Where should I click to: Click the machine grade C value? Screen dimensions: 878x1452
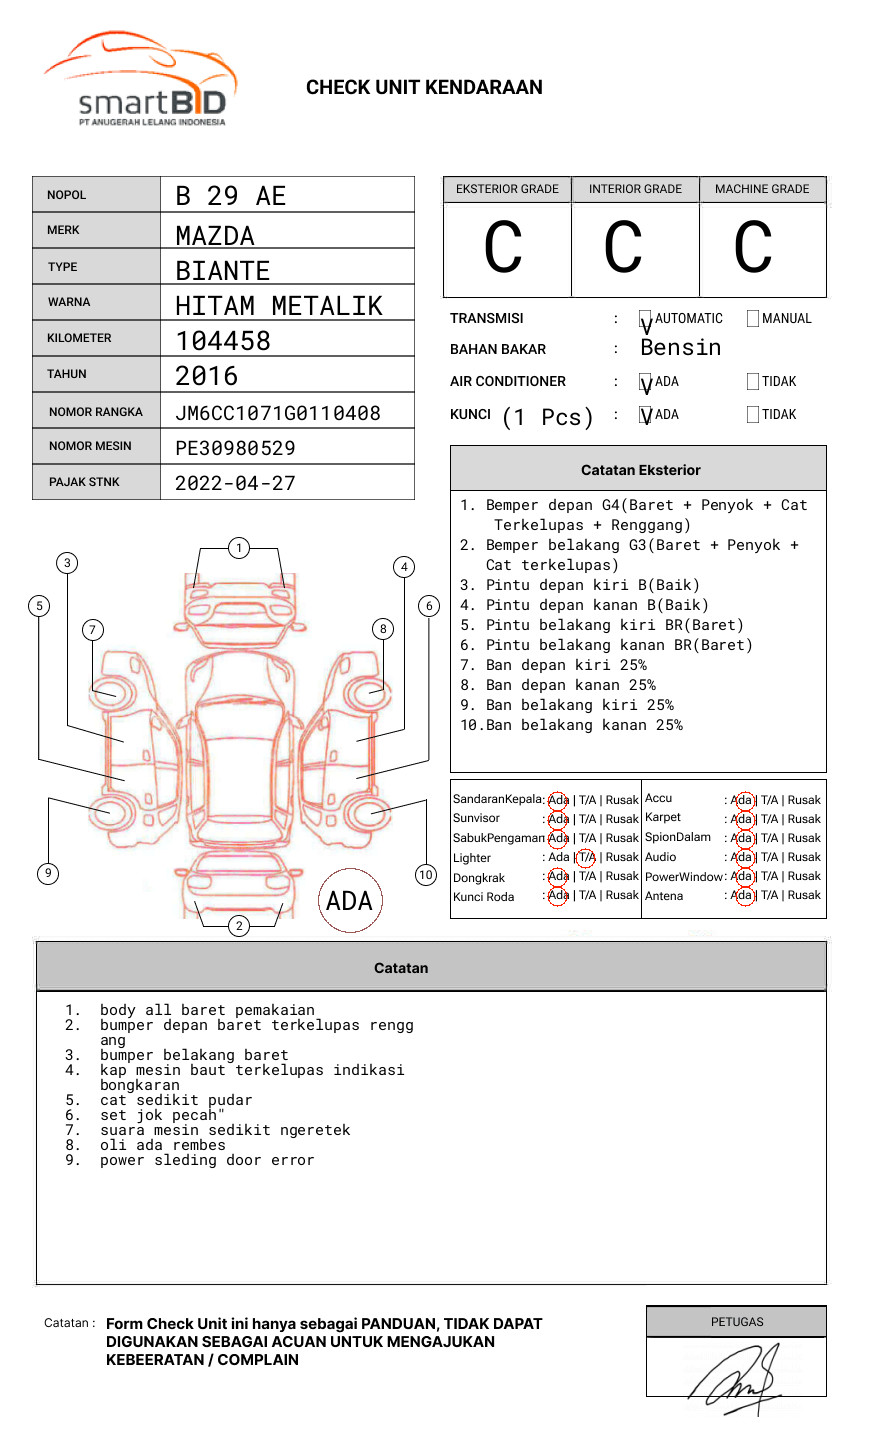click(x=753, y=248)
